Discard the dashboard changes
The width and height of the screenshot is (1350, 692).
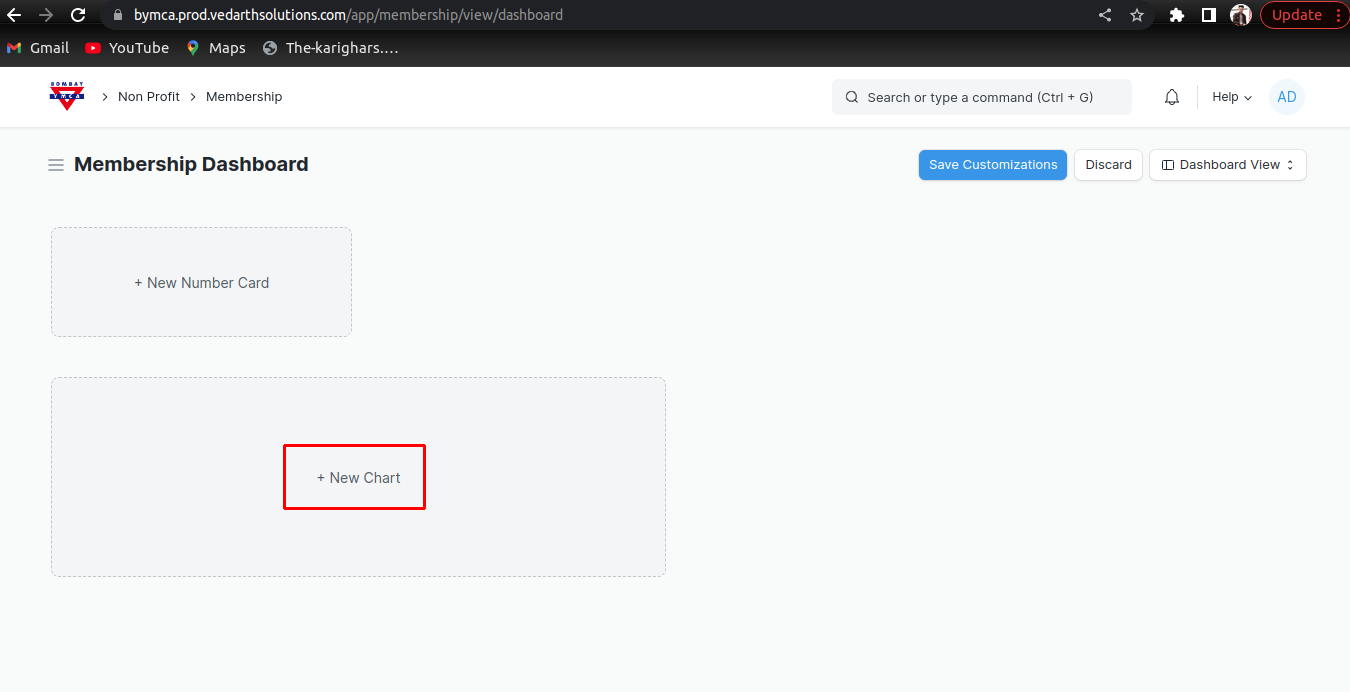(x=1108, y=165)
